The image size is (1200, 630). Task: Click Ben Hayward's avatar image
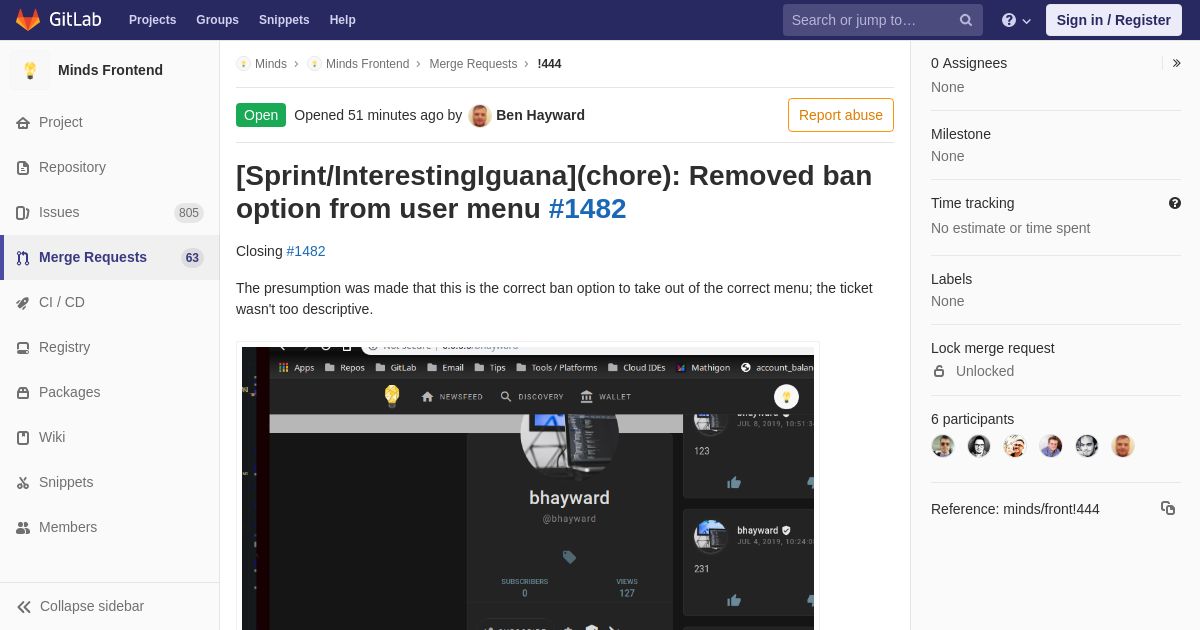click(480, 115)
